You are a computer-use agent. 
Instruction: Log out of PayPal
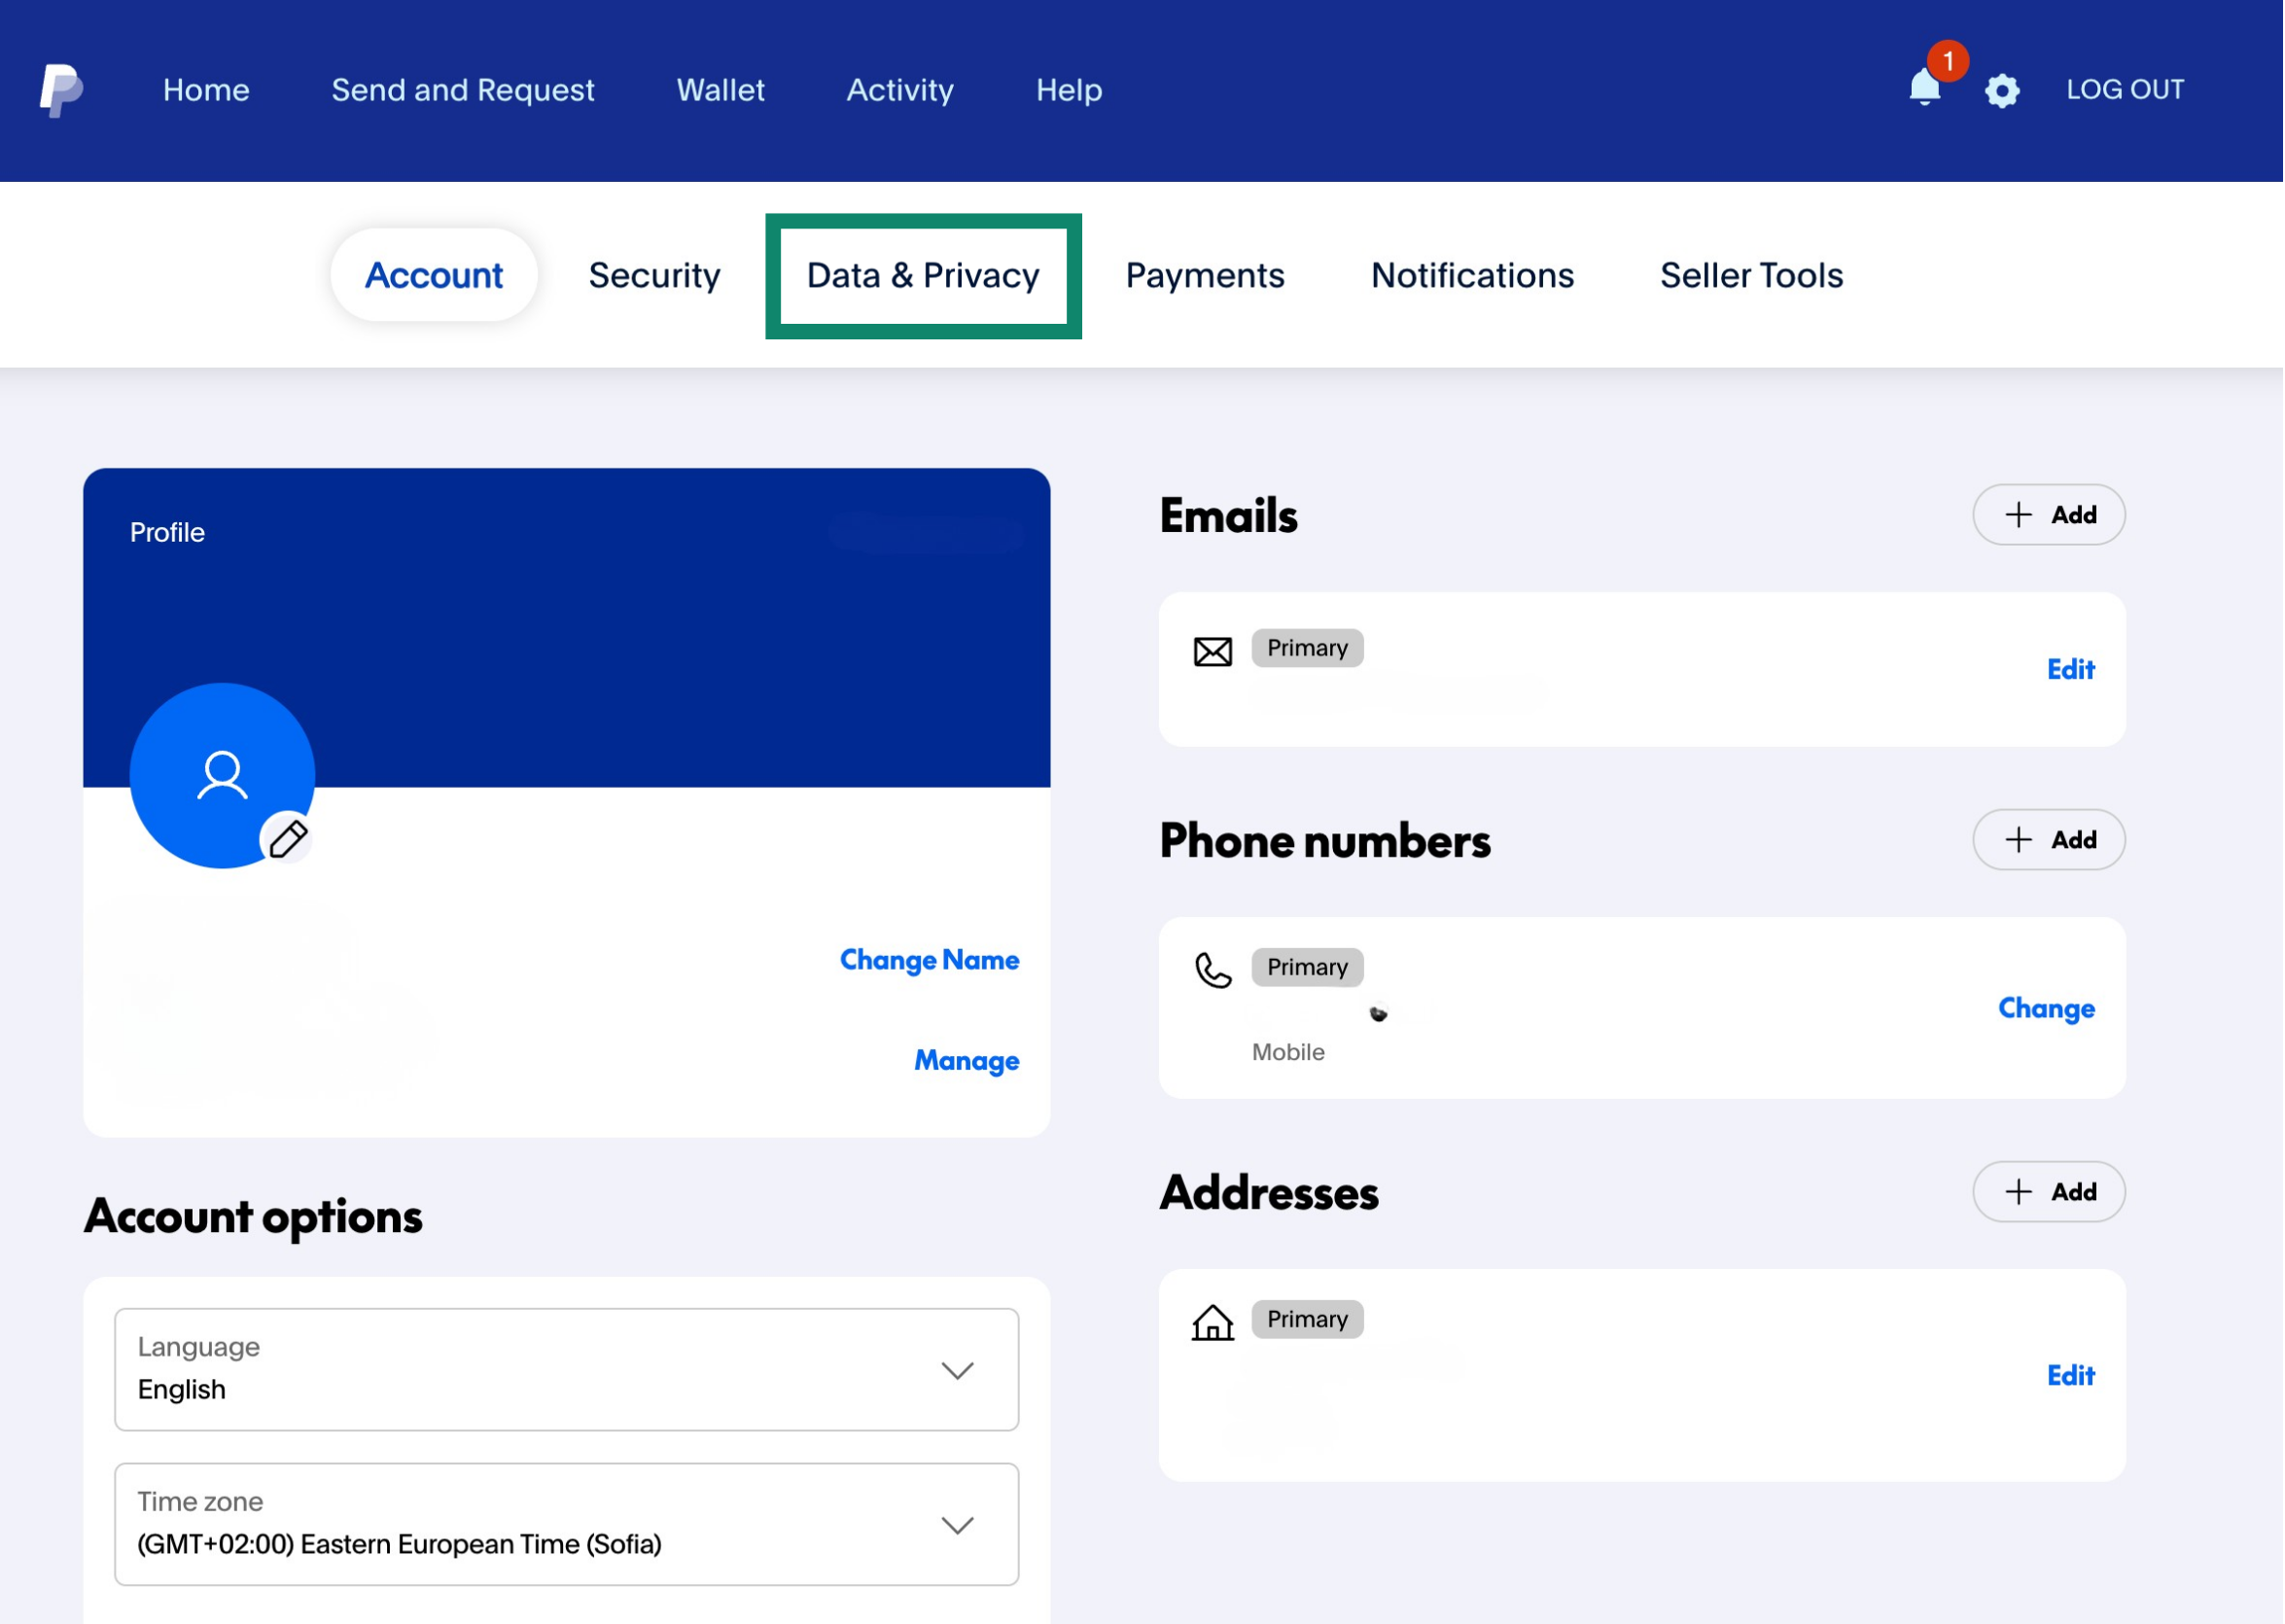2125,89
